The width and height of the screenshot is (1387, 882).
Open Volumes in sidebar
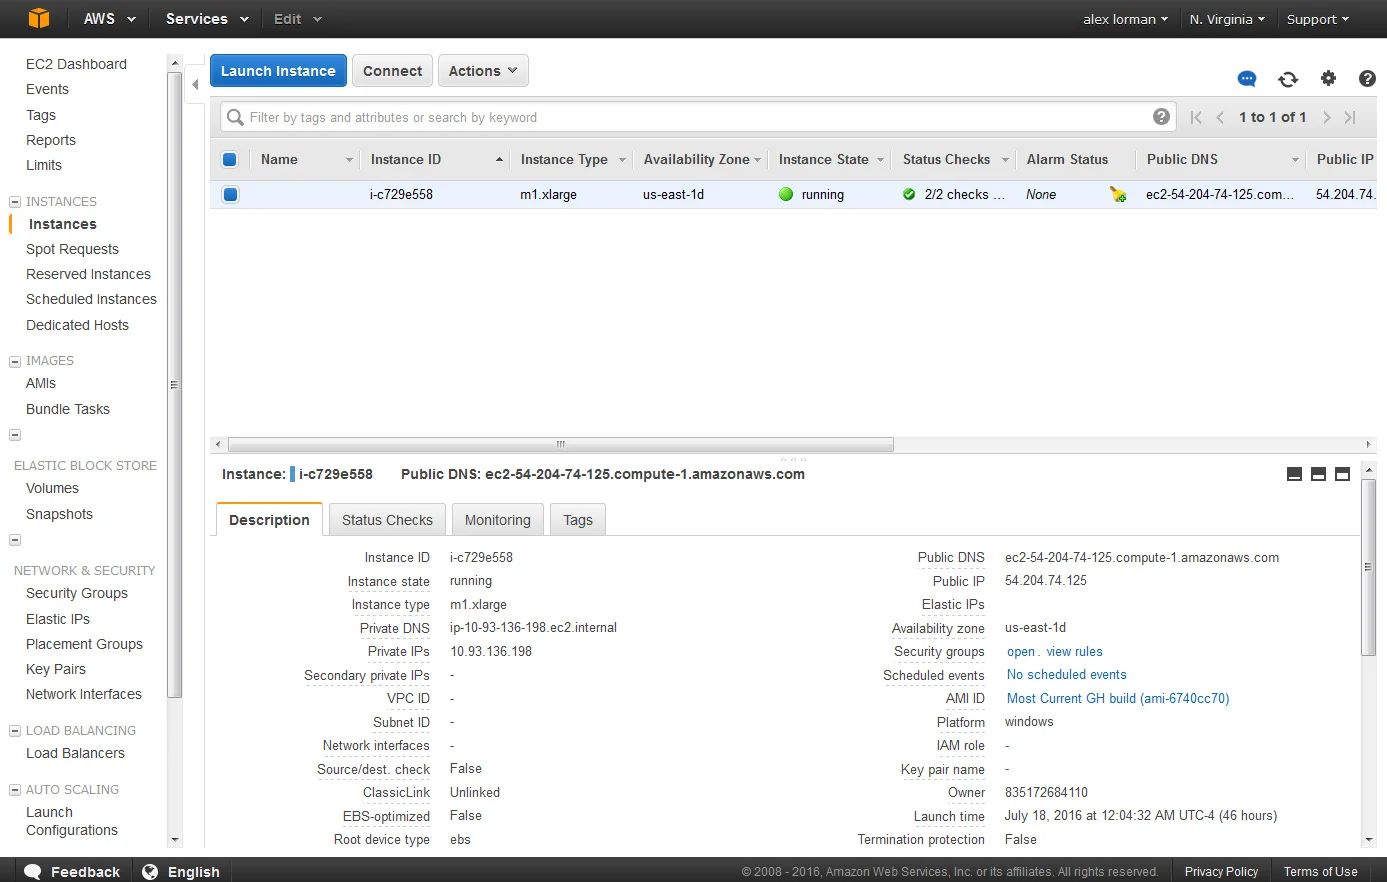52,488
